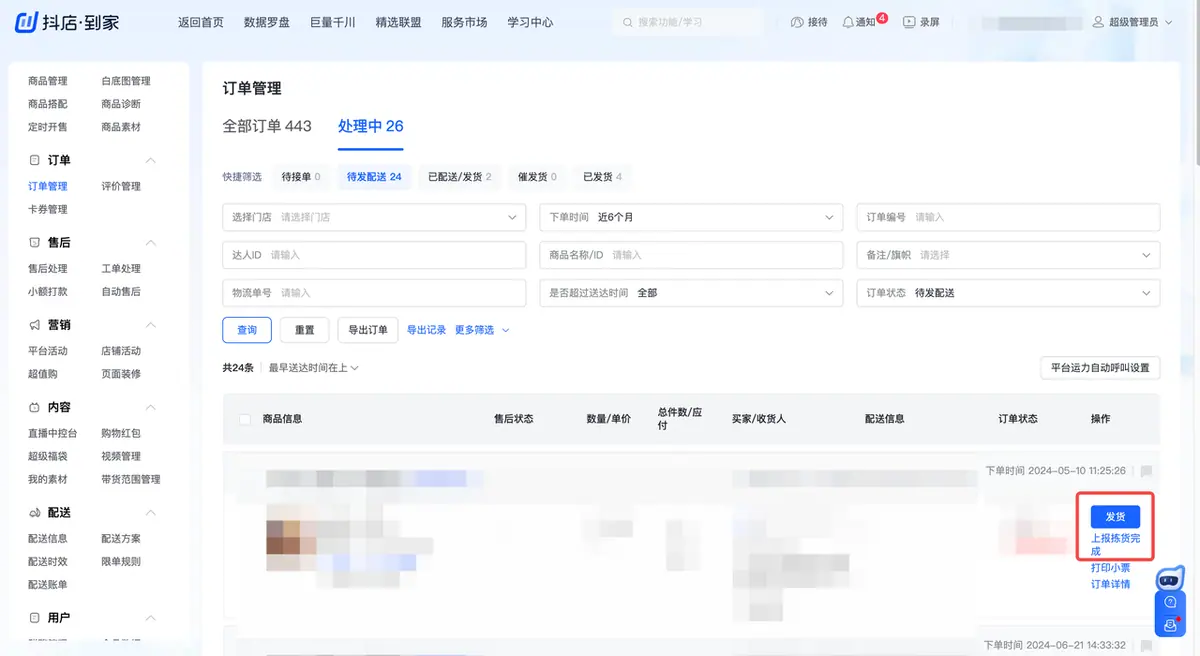Image resolution: width=1200 pixels, height=656 pixels.
Task: Select 已配送/发货 quick filter
Action: (460, 177)
